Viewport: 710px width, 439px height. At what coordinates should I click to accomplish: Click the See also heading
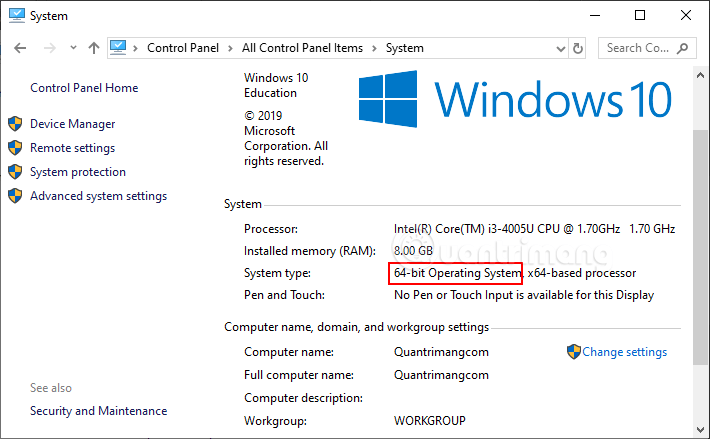(x=51, y=388)
